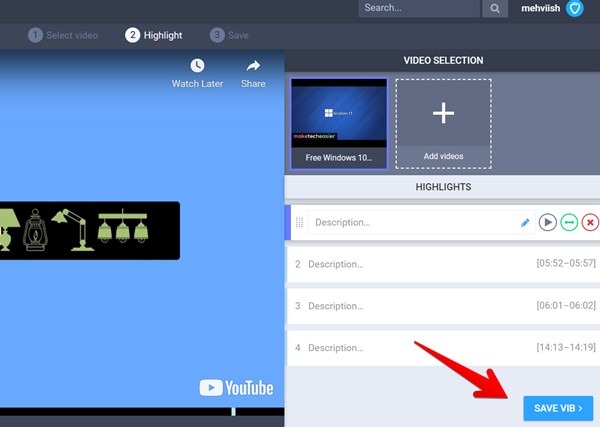Select highlight 3 at 06:01–06:02

443,306
